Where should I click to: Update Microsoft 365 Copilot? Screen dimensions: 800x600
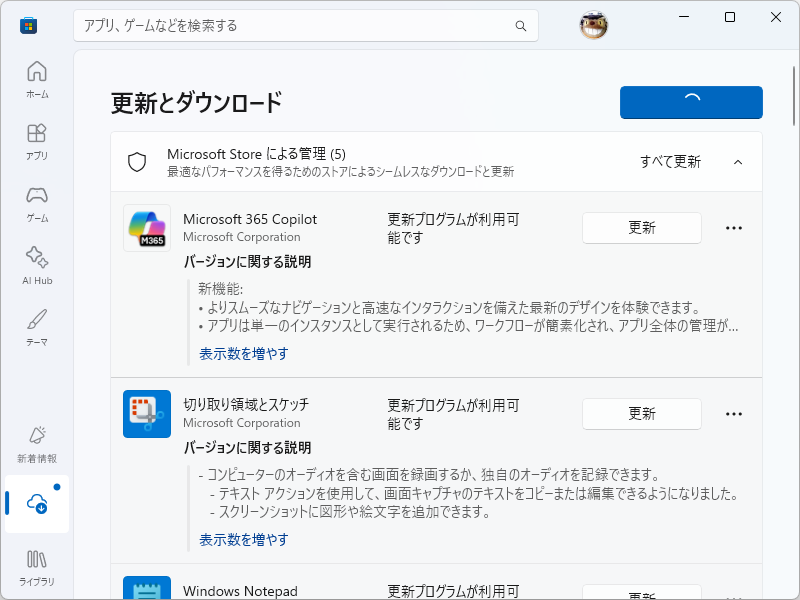[642, 228]
